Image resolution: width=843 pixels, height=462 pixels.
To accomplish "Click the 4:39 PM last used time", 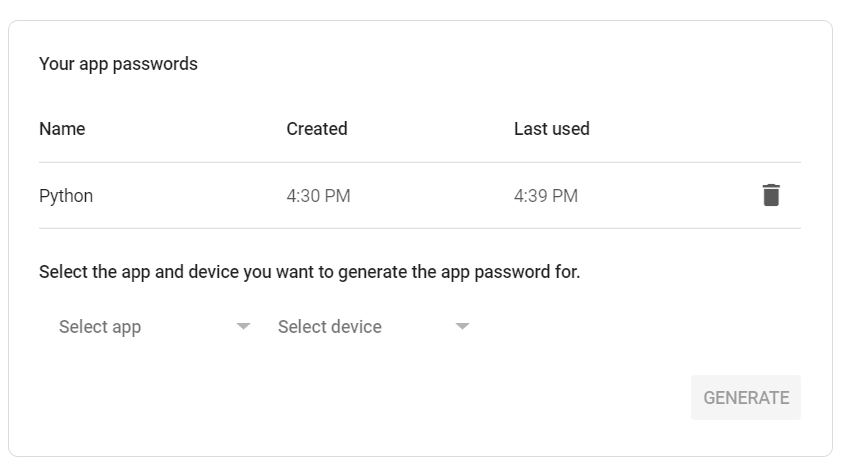I will coord(545,196).
